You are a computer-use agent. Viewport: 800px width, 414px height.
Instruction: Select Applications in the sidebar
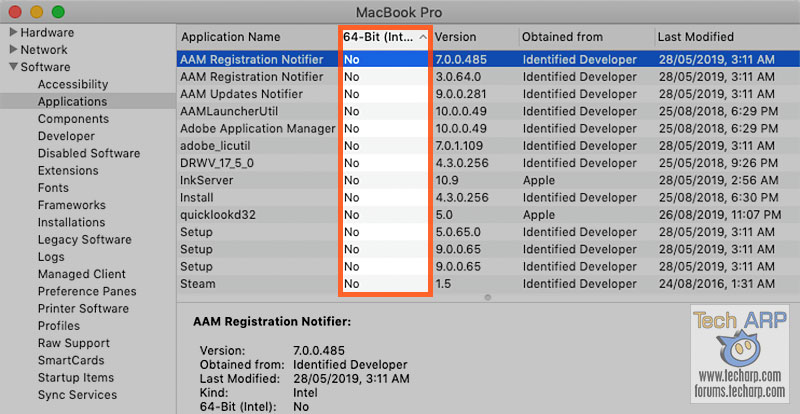[x=72, y=102]
